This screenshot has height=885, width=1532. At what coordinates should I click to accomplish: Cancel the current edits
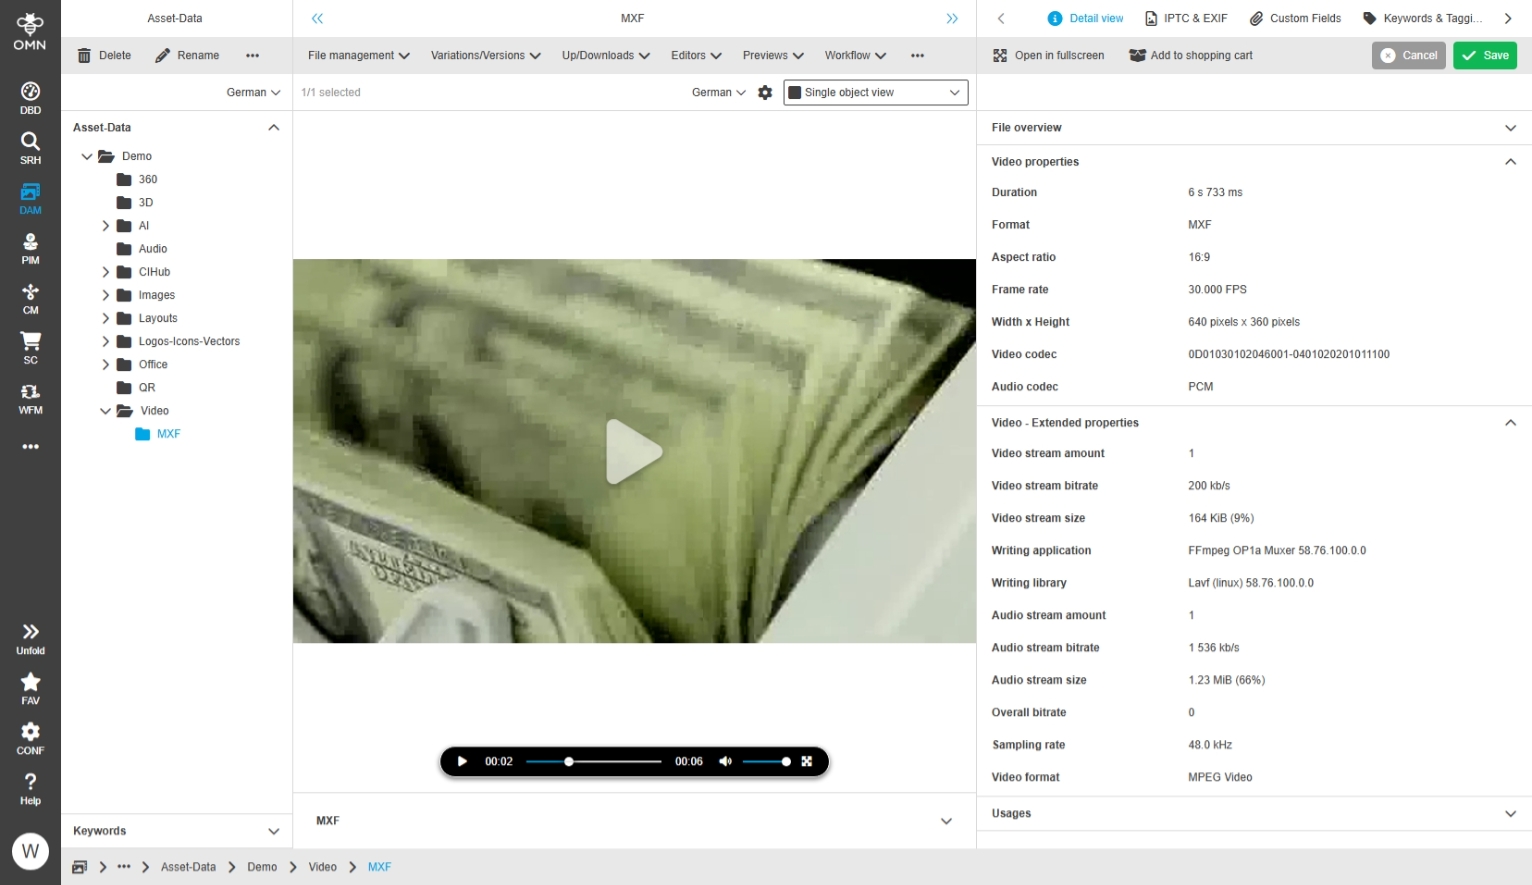(x=1409, y=55)
